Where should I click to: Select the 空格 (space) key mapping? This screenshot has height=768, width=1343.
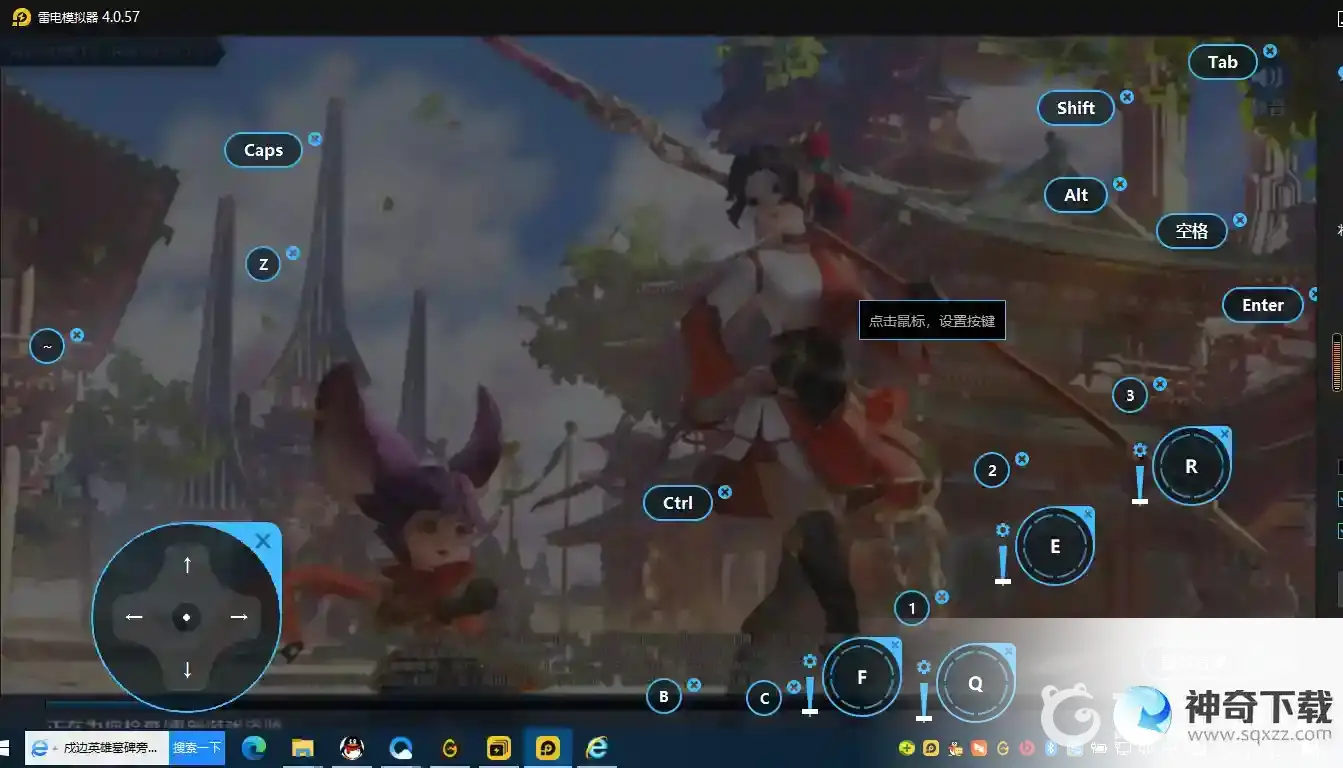pyautogui.click(x=1192, y=231)
